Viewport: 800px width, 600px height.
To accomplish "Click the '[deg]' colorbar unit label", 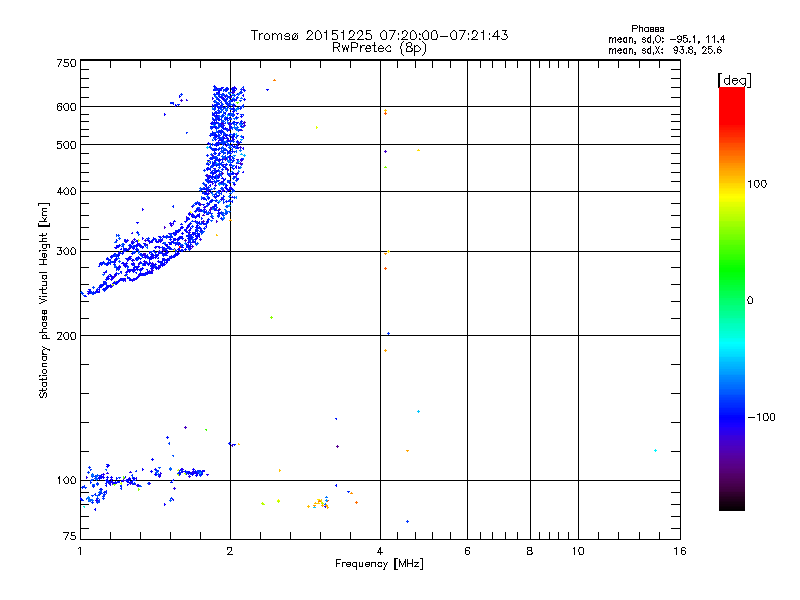I will click(734, 80).
